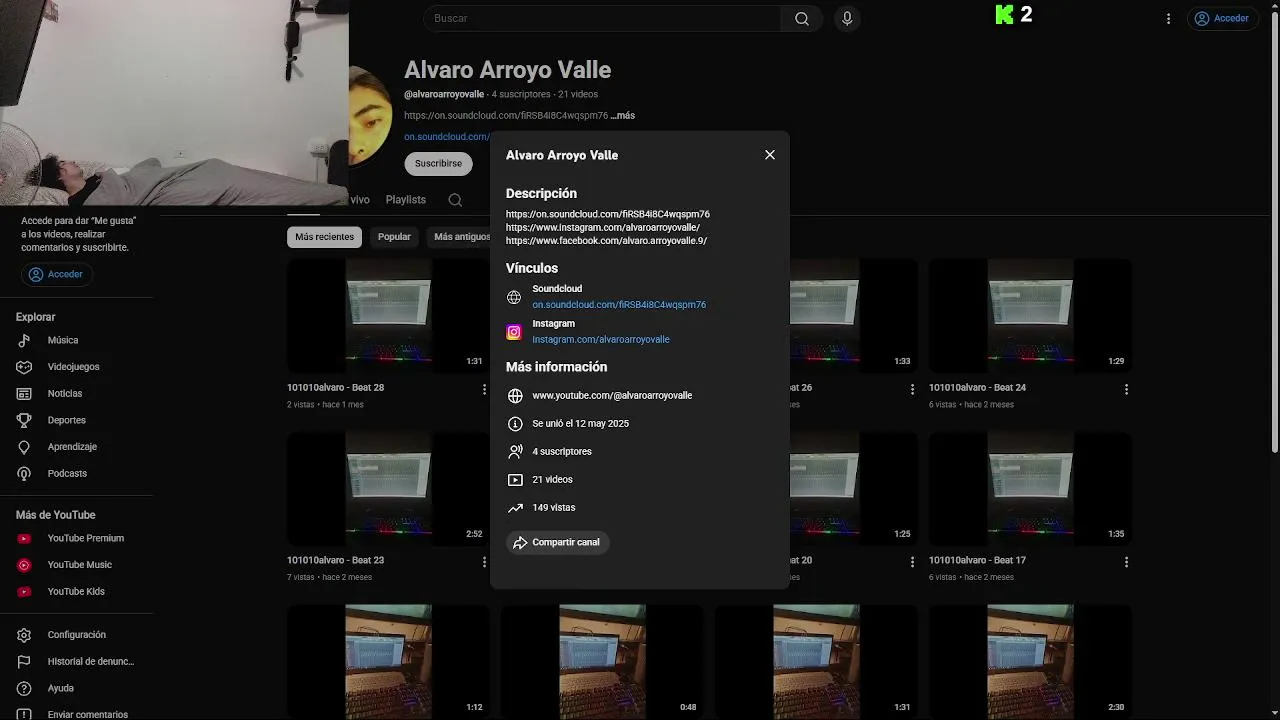1280x720 pixels.
Task: Click the Instagram logo icon in dialog
Action: point(514,332)
